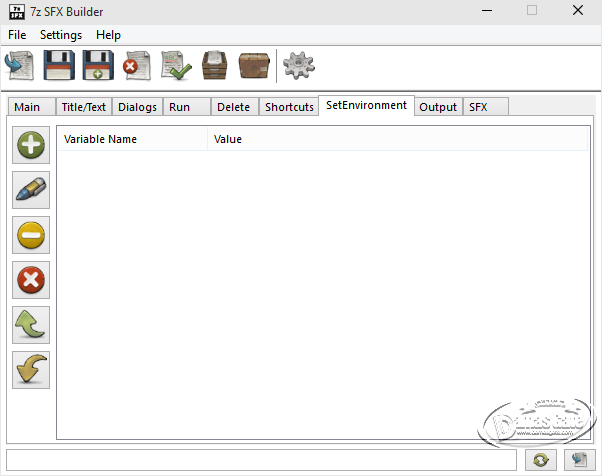Viewport: 602px width, 476px height.
Task: Switch to the Title/Text tab
Action: (x=84, y=107)
